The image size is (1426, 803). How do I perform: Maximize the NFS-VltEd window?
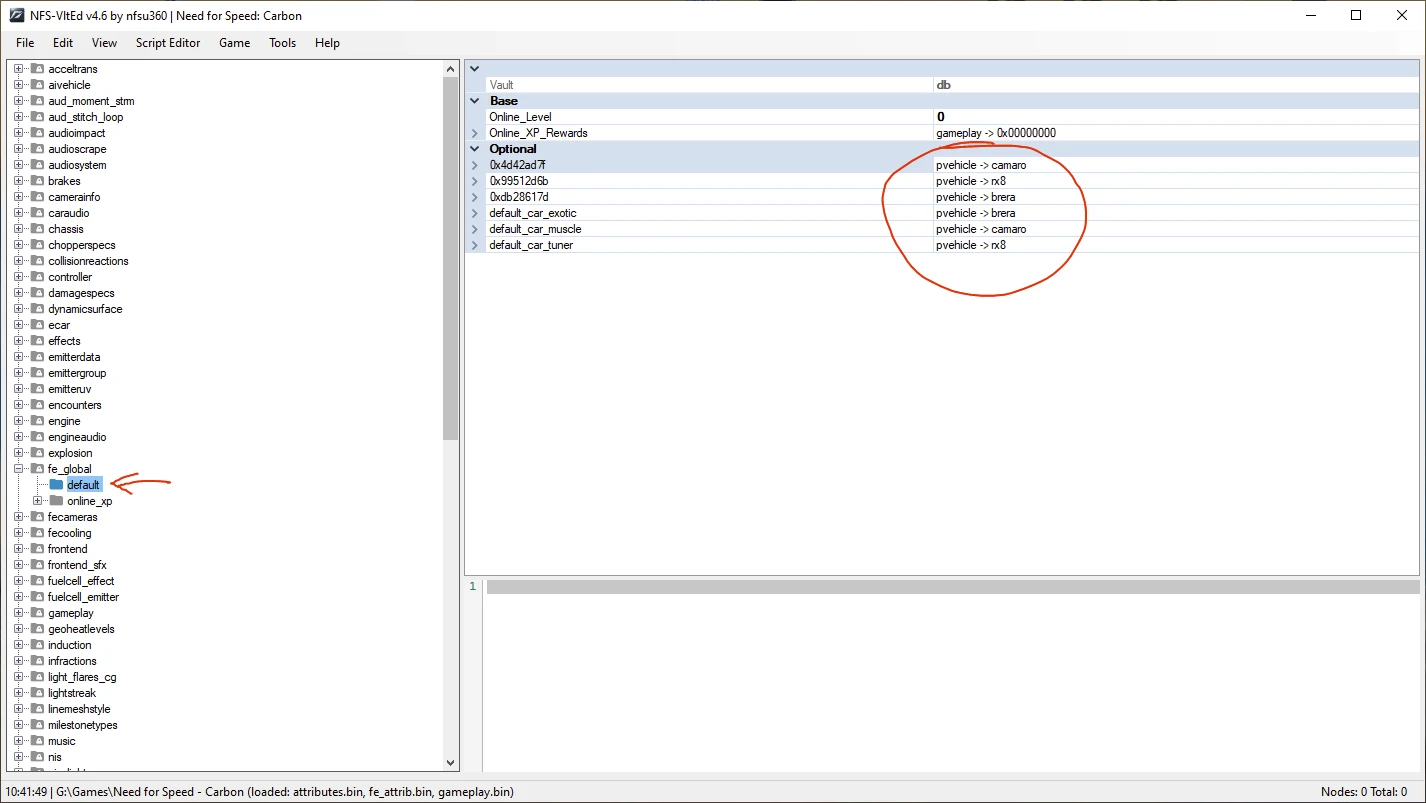pos(1356,15)
